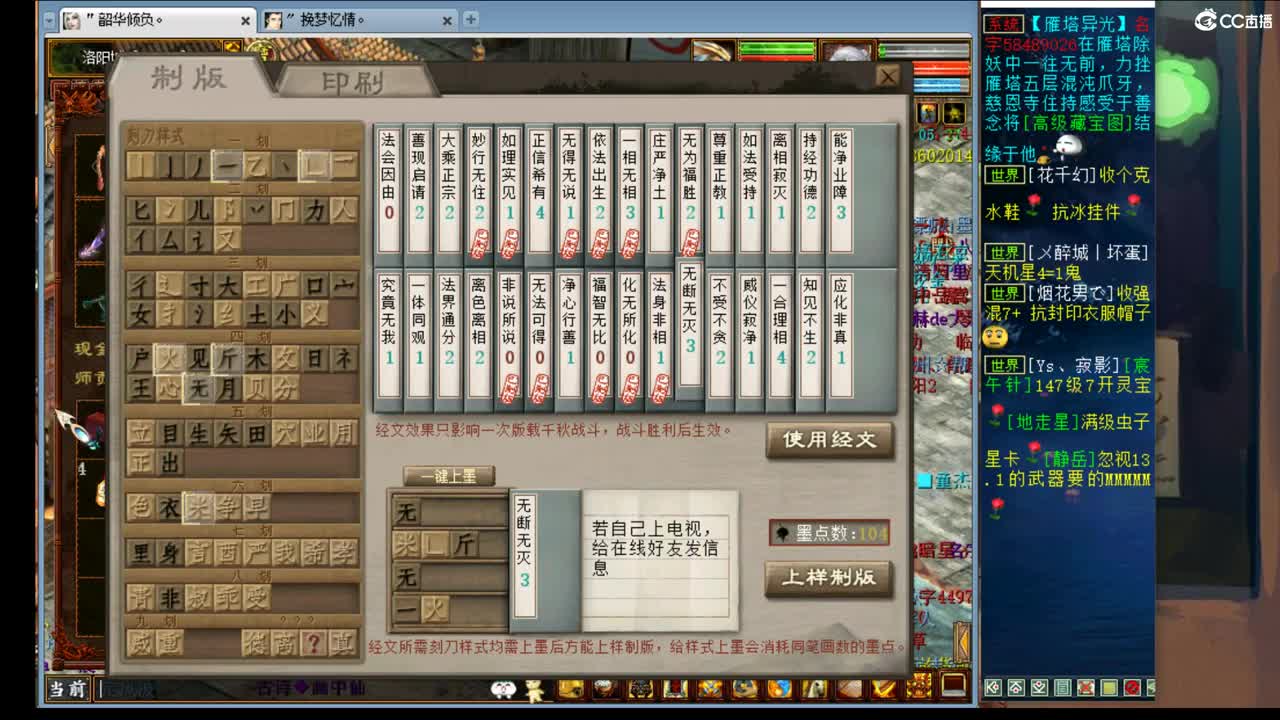Select the 土 carving stroke tile
1280x720 pixels.
coord(257,314)
